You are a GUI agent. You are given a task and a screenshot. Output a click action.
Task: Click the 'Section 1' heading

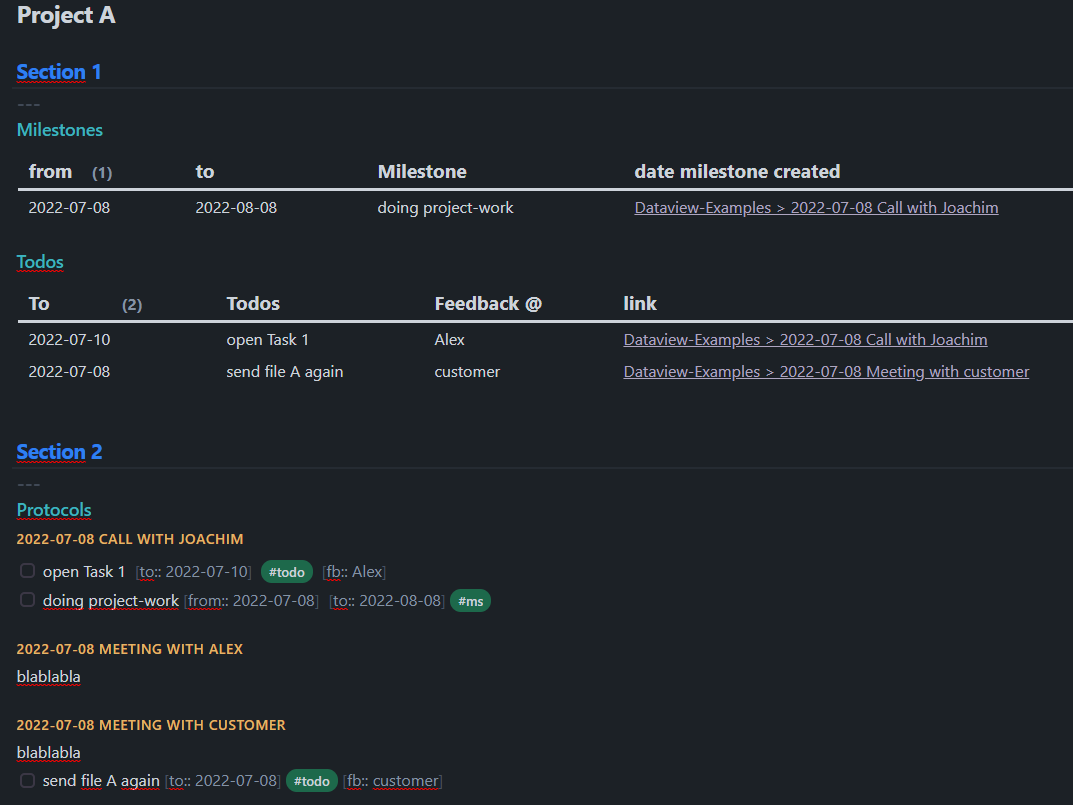coord(59,72)
